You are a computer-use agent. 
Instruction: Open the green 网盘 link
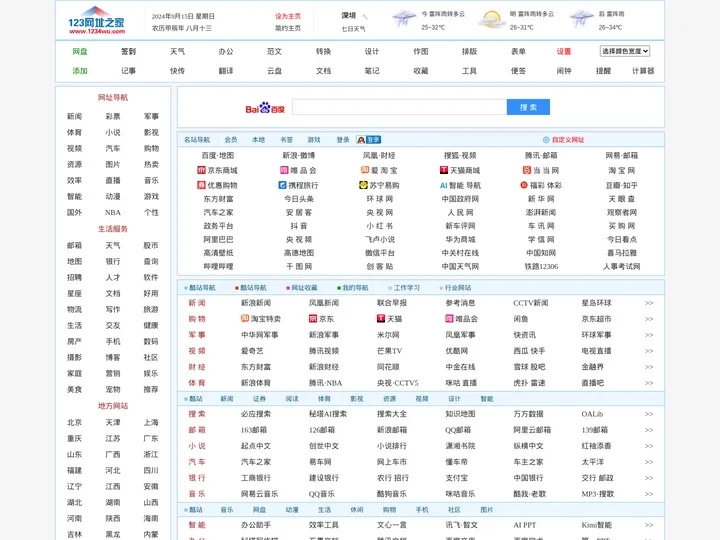point(80,51)
